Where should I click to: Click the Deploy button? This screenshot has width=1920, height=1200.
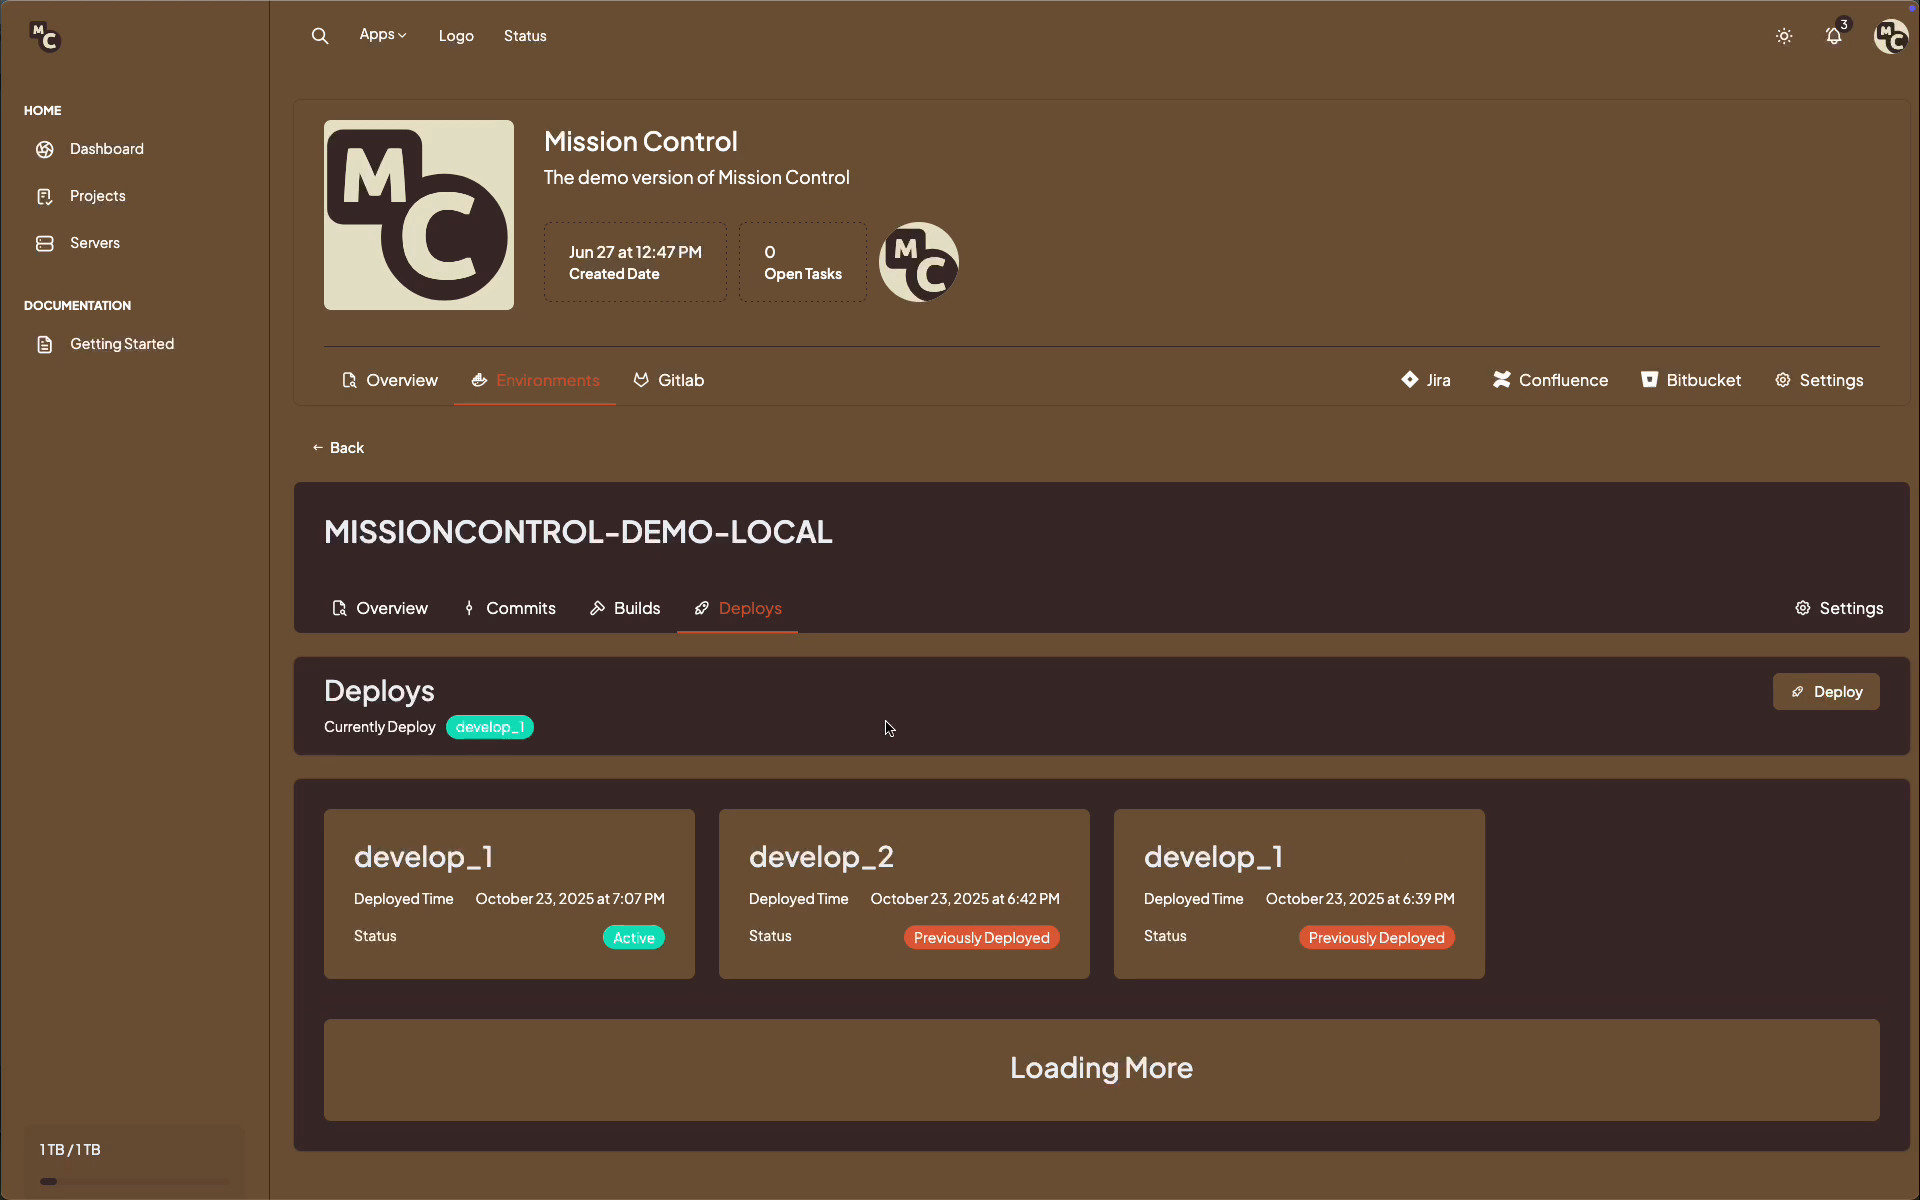(1826, 692)
